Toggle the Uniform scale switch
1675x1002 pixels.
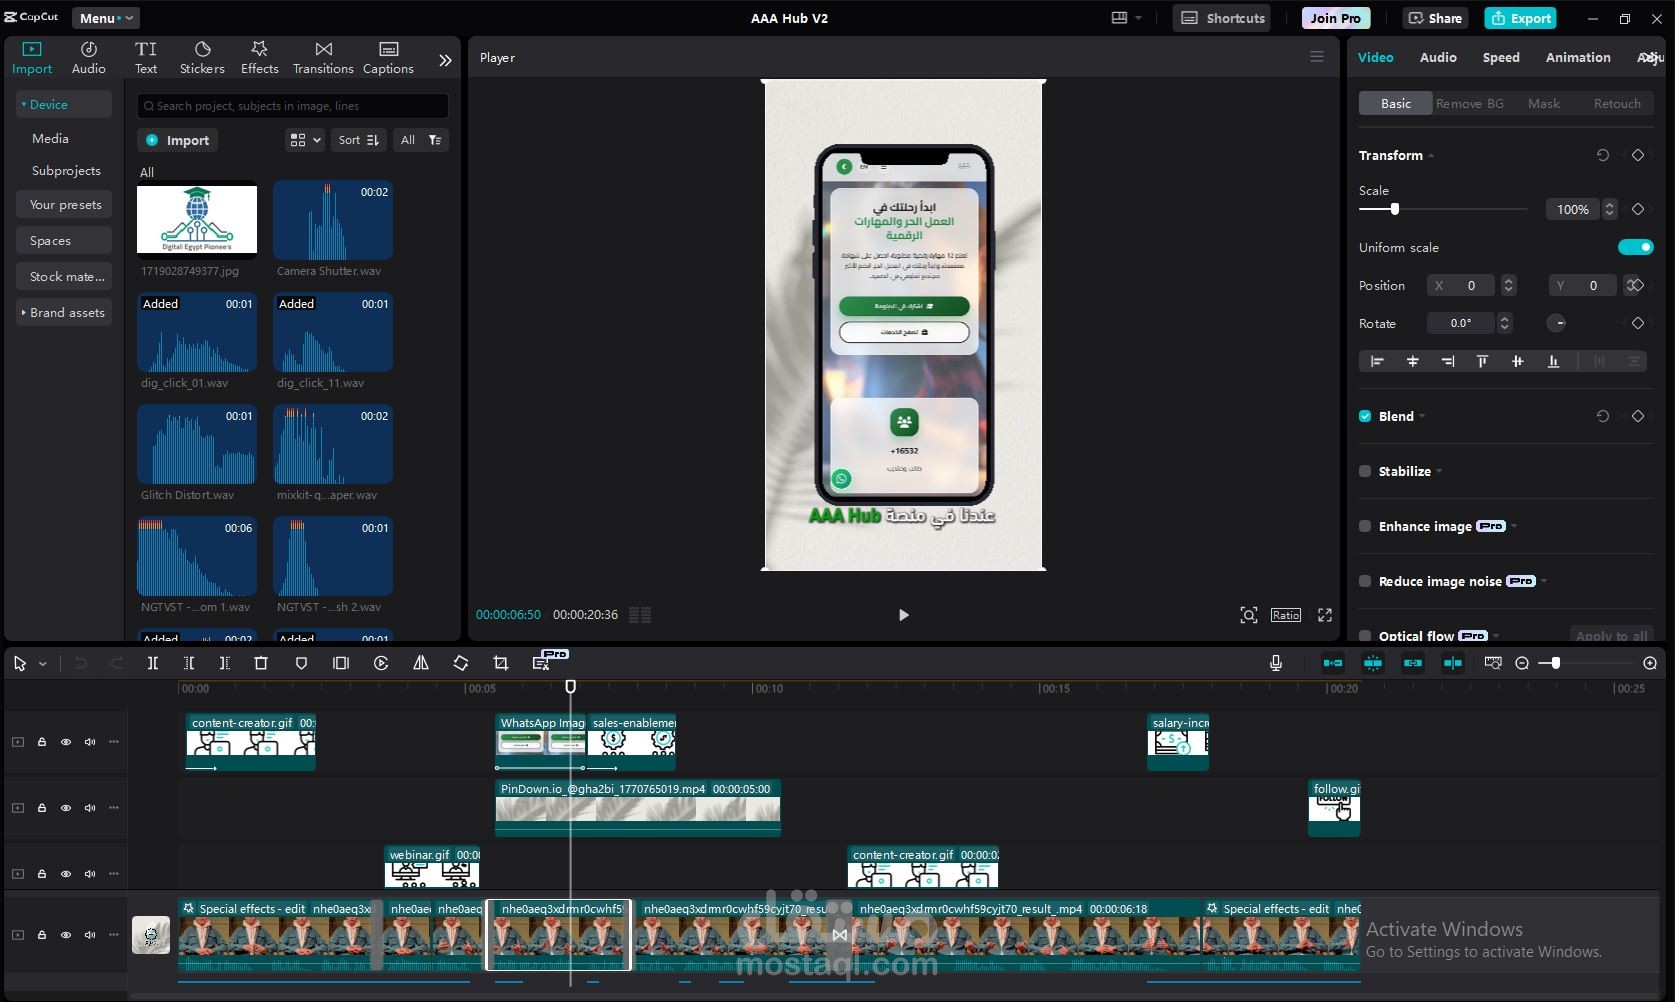pos(1635,247)
